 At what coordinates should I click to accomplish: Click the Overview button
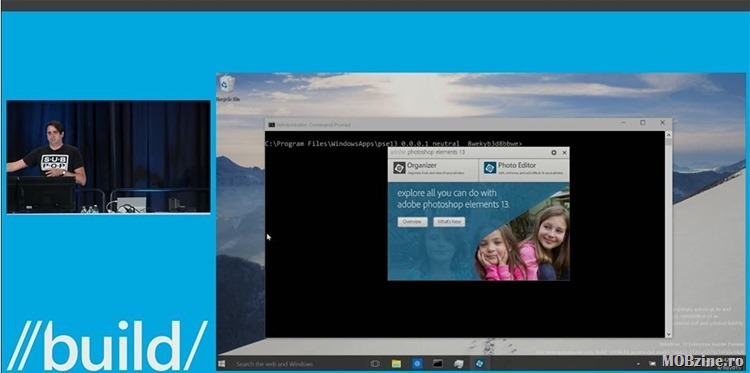tap(412, 222)
